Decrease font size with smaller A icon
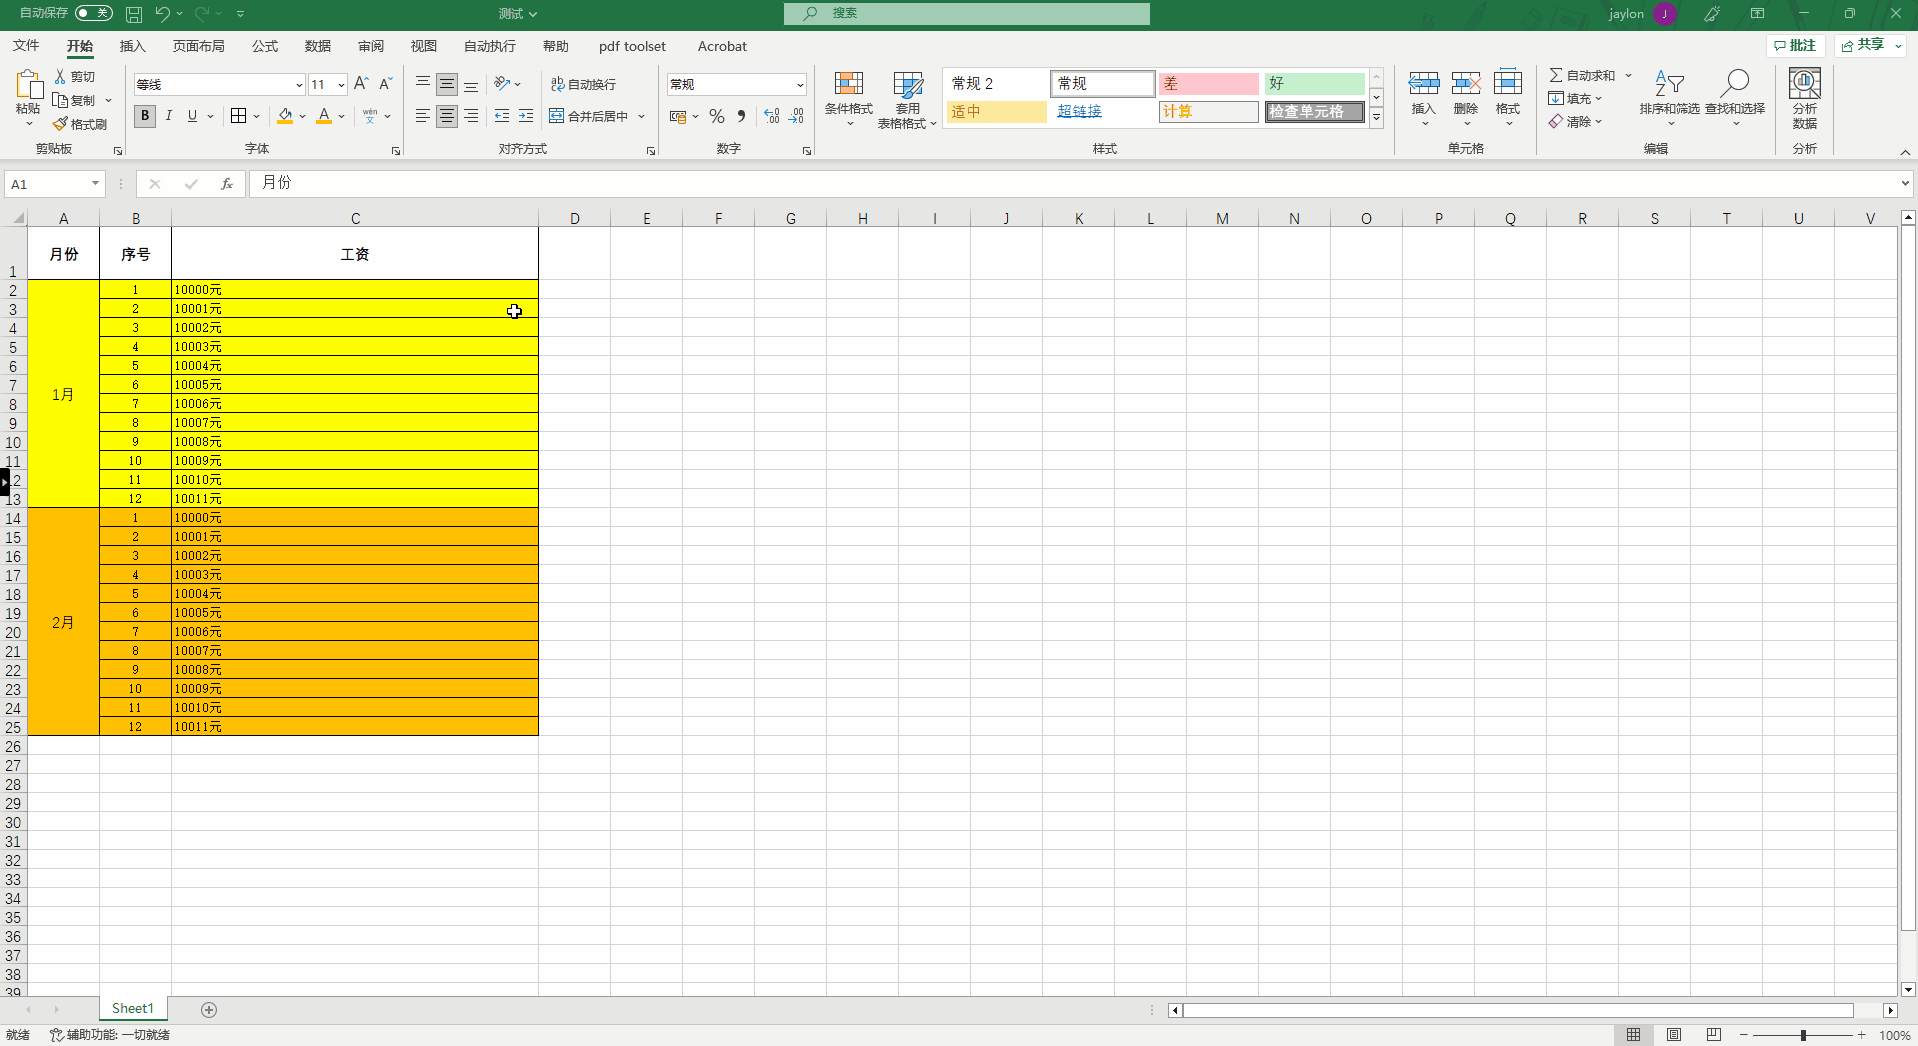 (385, 84)
